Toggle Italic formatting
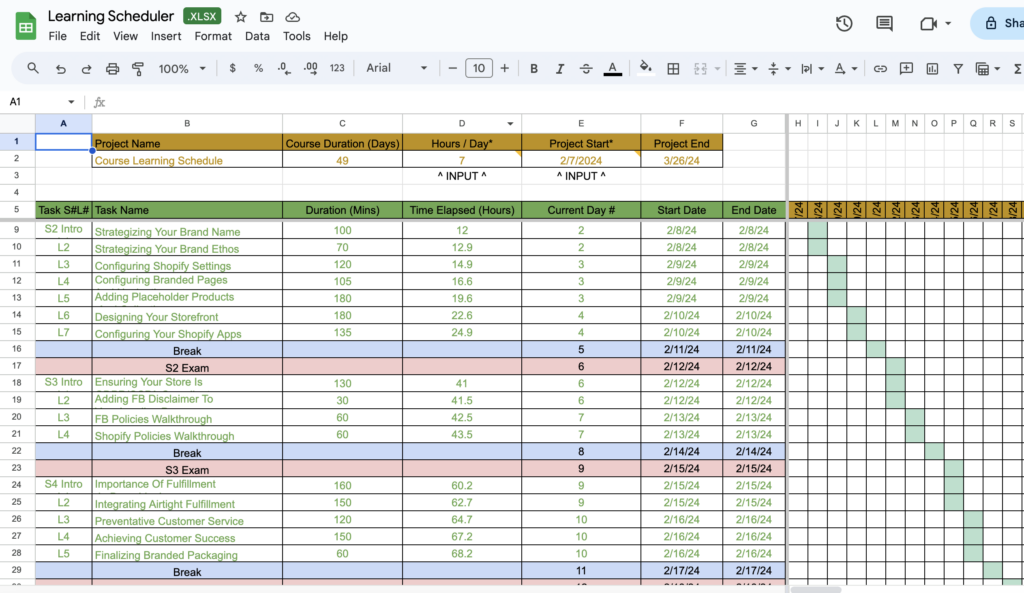This screenshot has height=593, width=1024. [560, 68]
